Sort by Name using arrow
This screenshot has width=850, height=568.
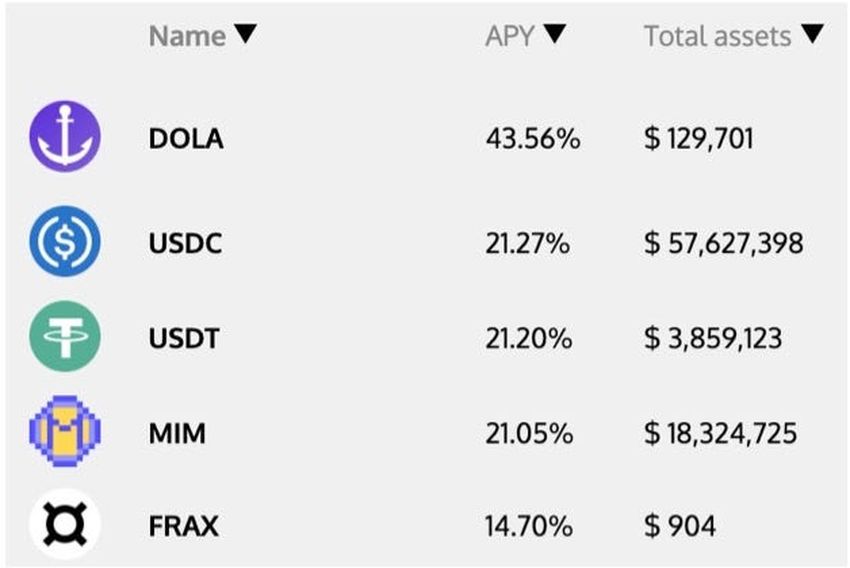(x=245, y=35)
